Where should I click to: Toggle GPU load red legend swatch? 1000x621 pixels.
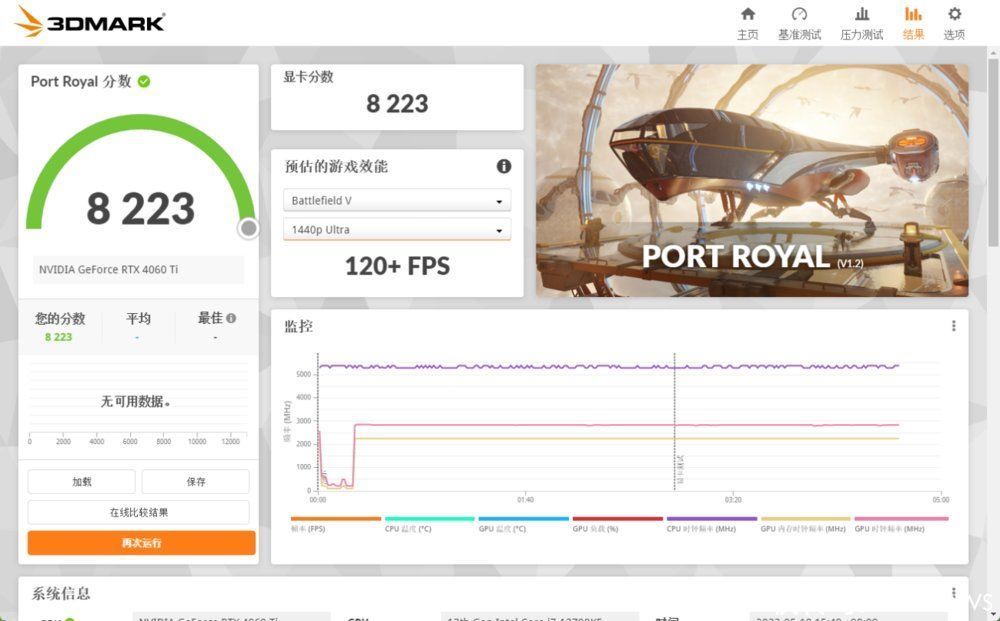coord(617,519)
